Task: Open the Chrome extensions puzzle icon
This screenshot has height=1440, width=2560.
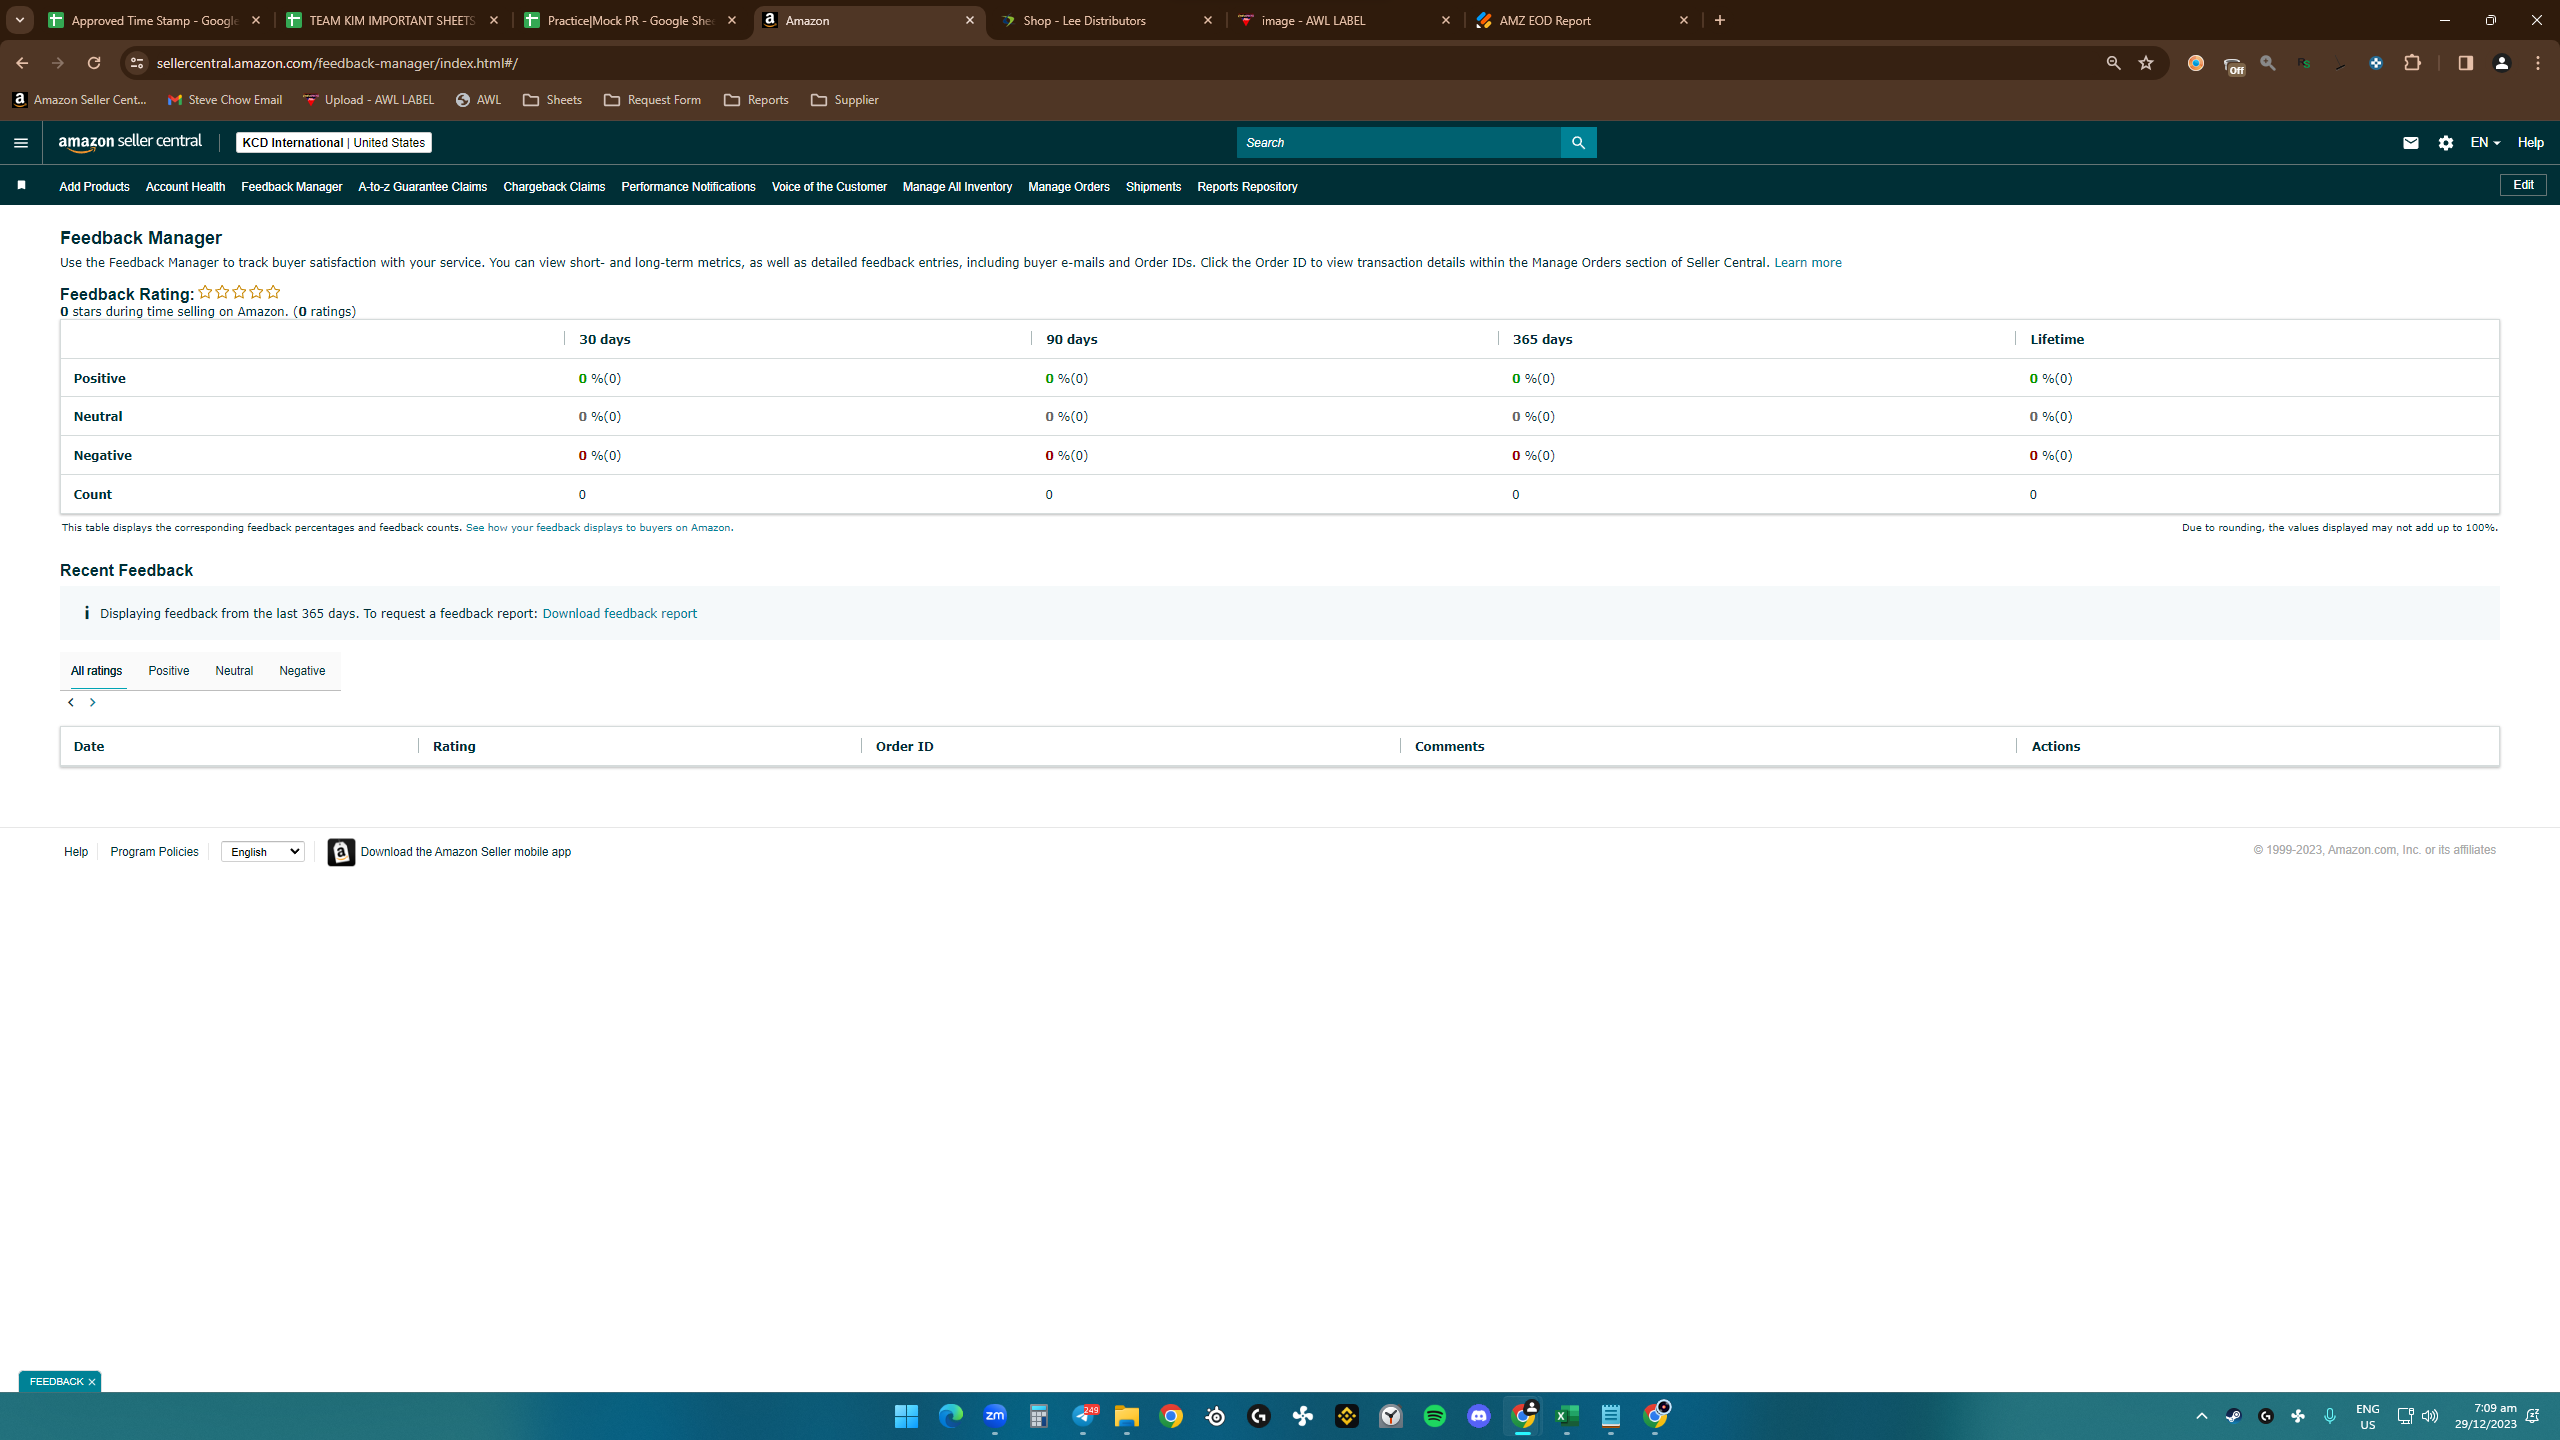Action: 2413,63
